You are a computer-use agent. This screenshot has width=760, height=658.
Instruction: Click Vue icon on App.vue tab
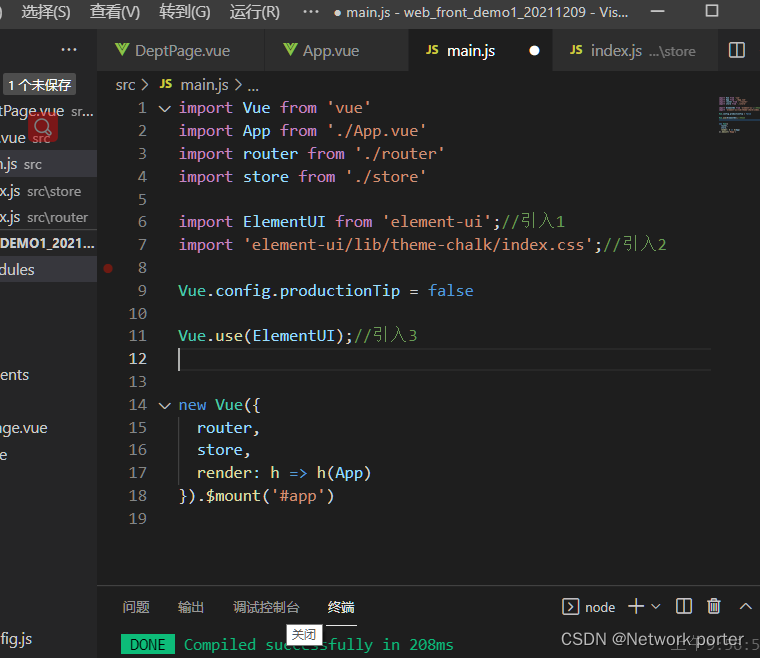290,49
